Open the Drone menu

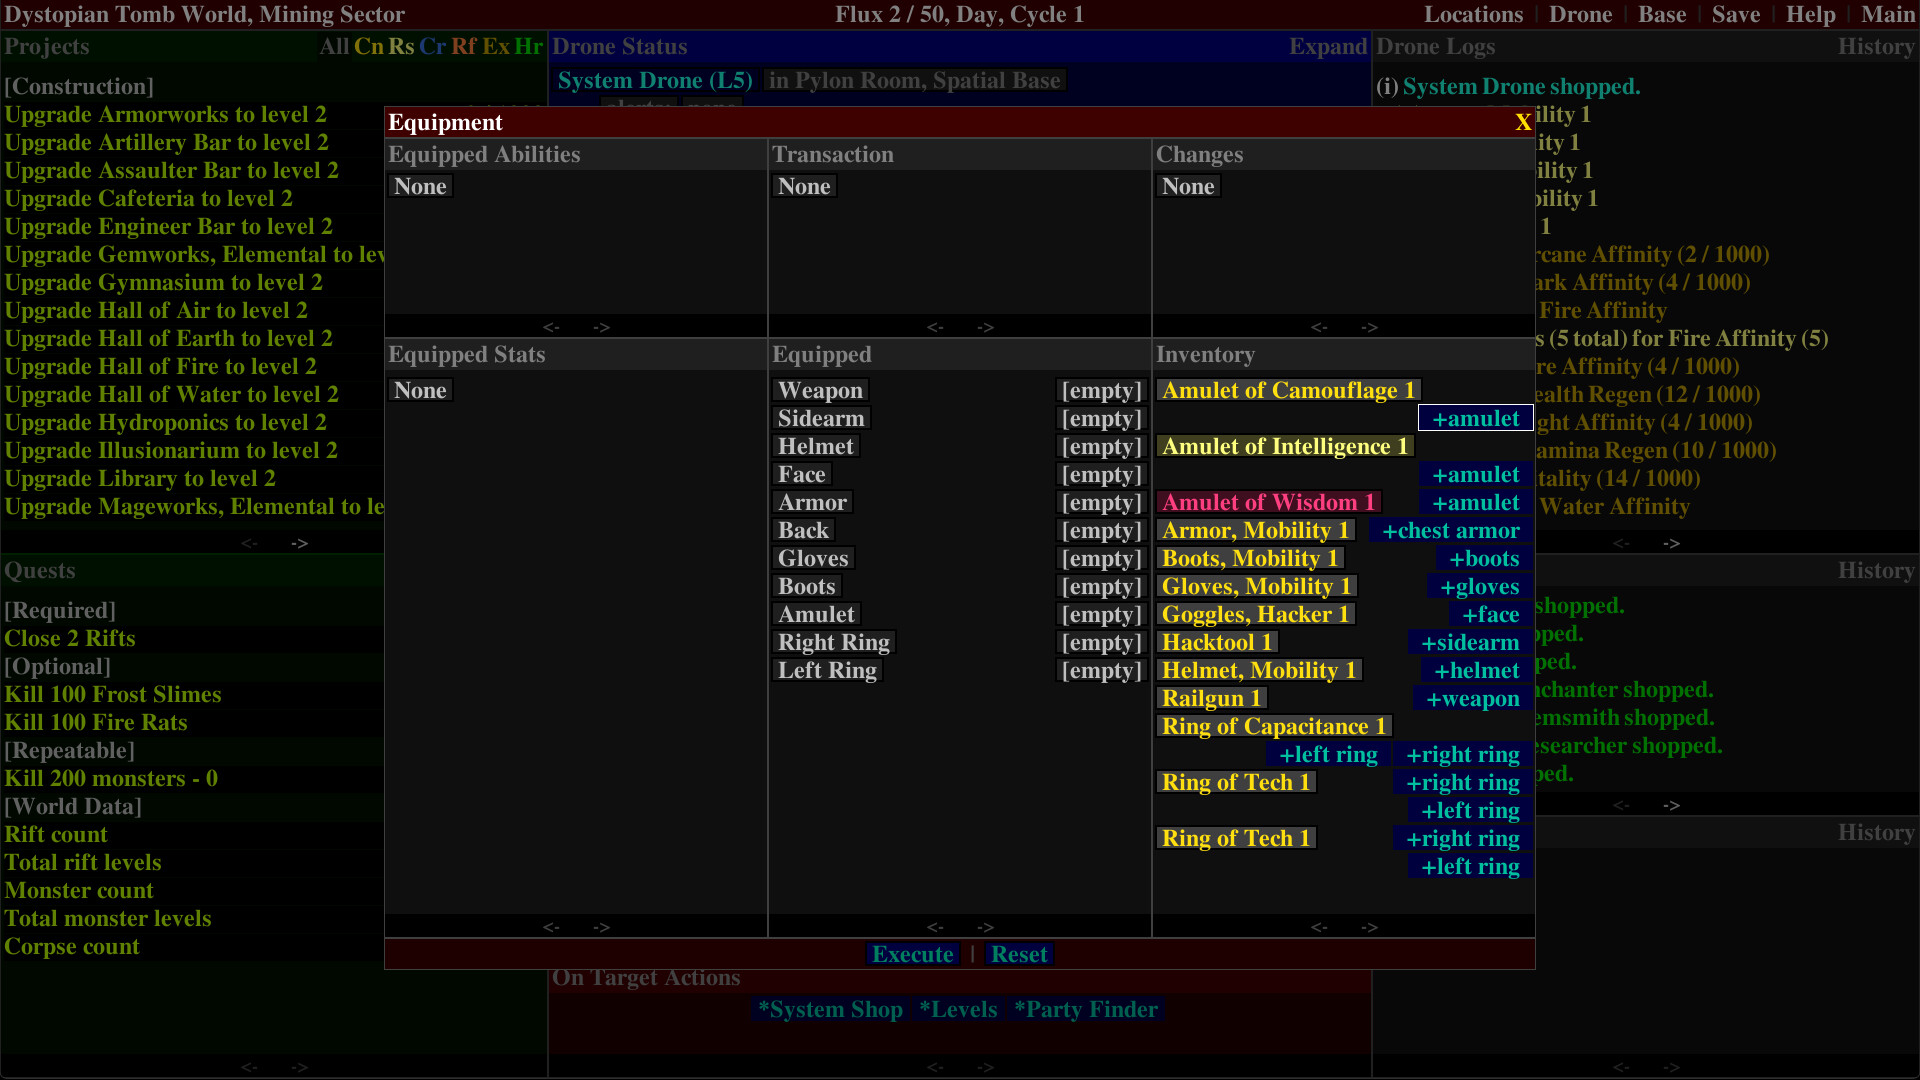[x=1581, y=14]
